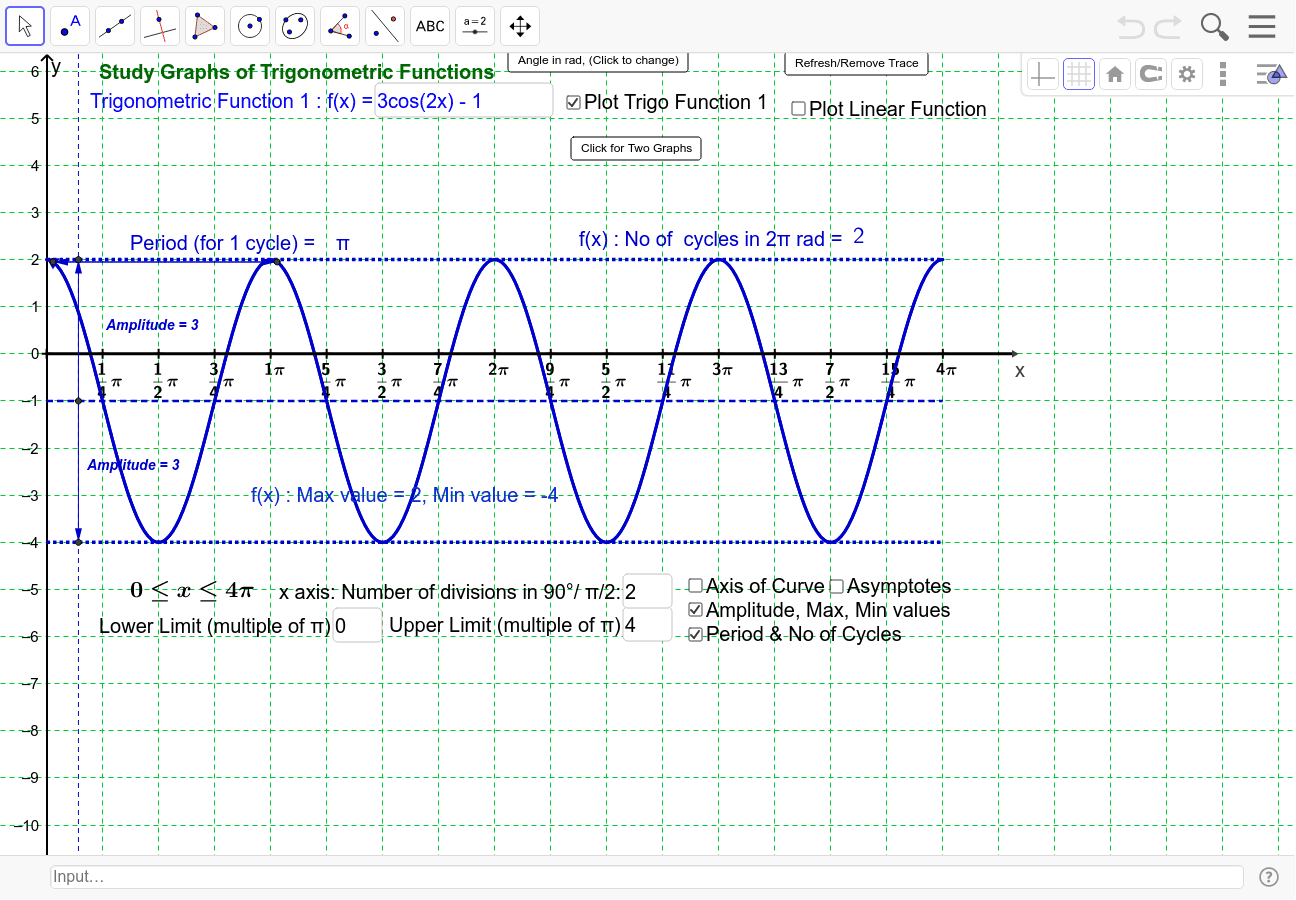Click the No of cycles in 2π text

pyautogui.click(x=711, y=239)
